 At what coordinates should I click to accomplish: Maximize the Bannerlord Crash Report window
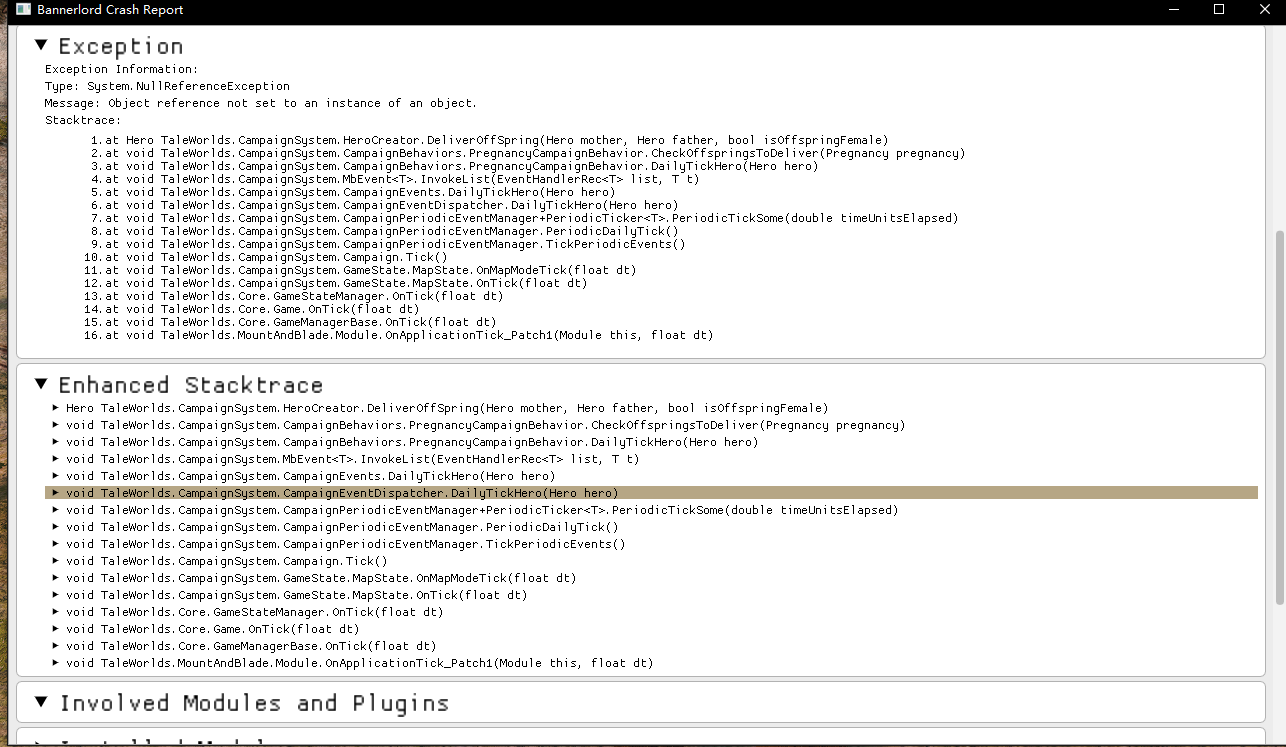pyautogui.click(x=1219, y=9)
